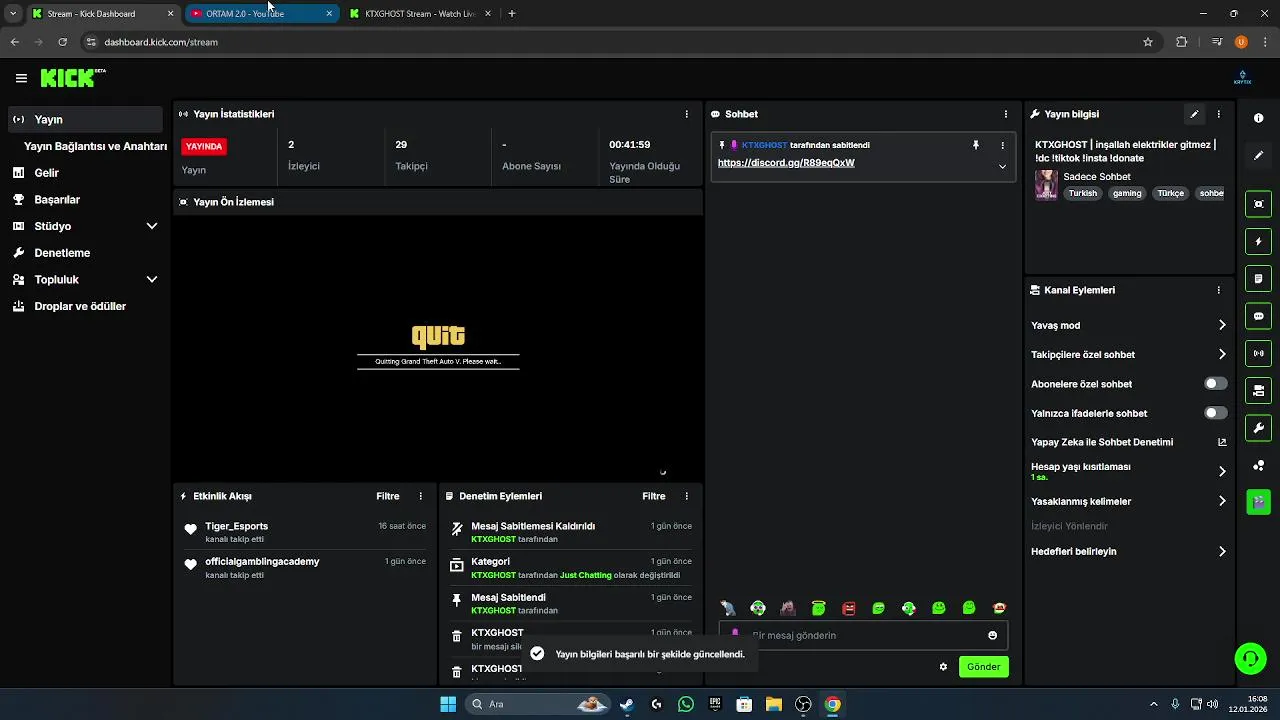Edit stream info with pencil button
Screen dimensions: 1280x720
[x=1194, y=114]
